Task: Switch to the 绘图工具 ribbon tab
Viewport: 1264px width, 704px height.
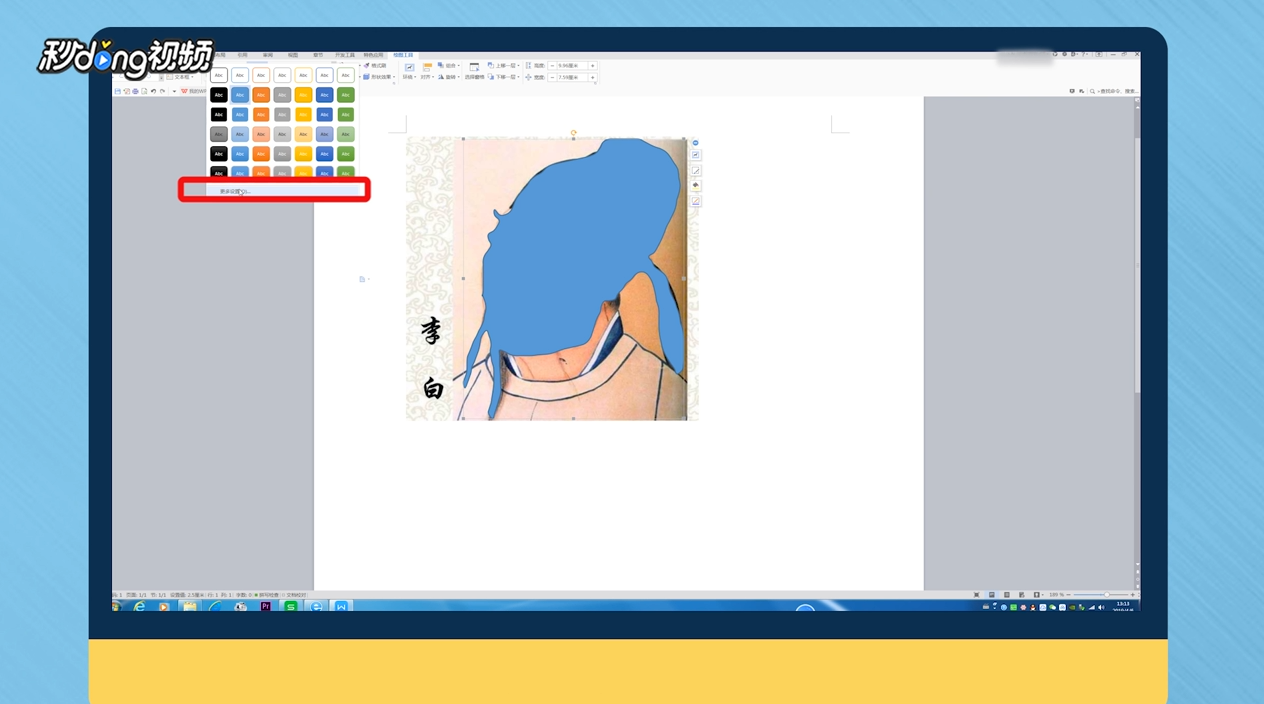Action: click(x=403, y=55)
